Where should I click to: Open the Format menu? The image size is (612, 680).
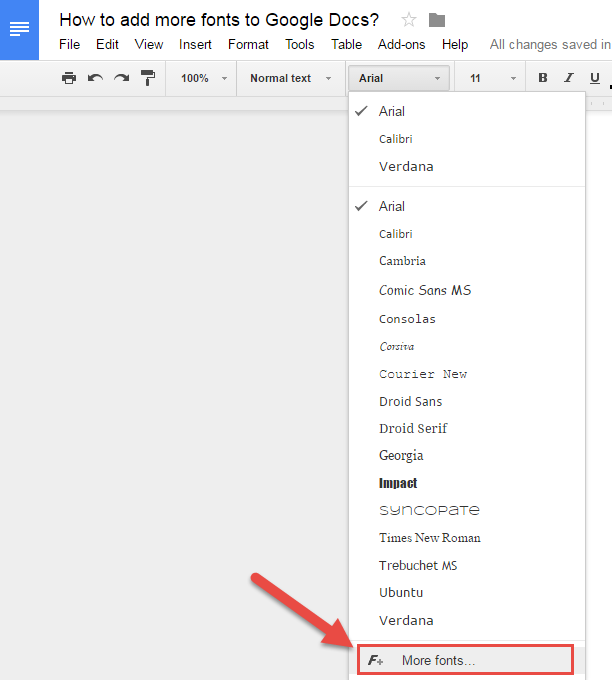(x=248, y=45)
